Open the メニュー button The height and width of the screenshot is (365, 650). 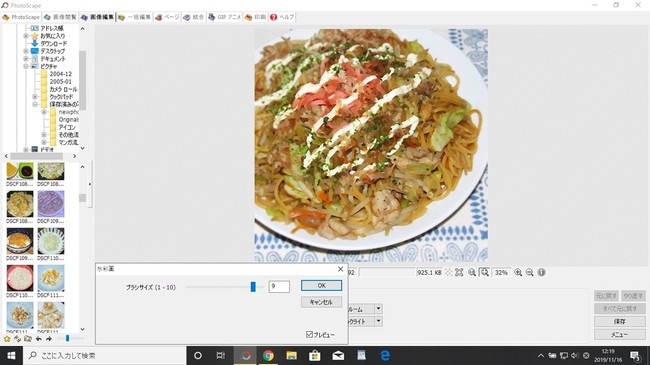(620, 334)
